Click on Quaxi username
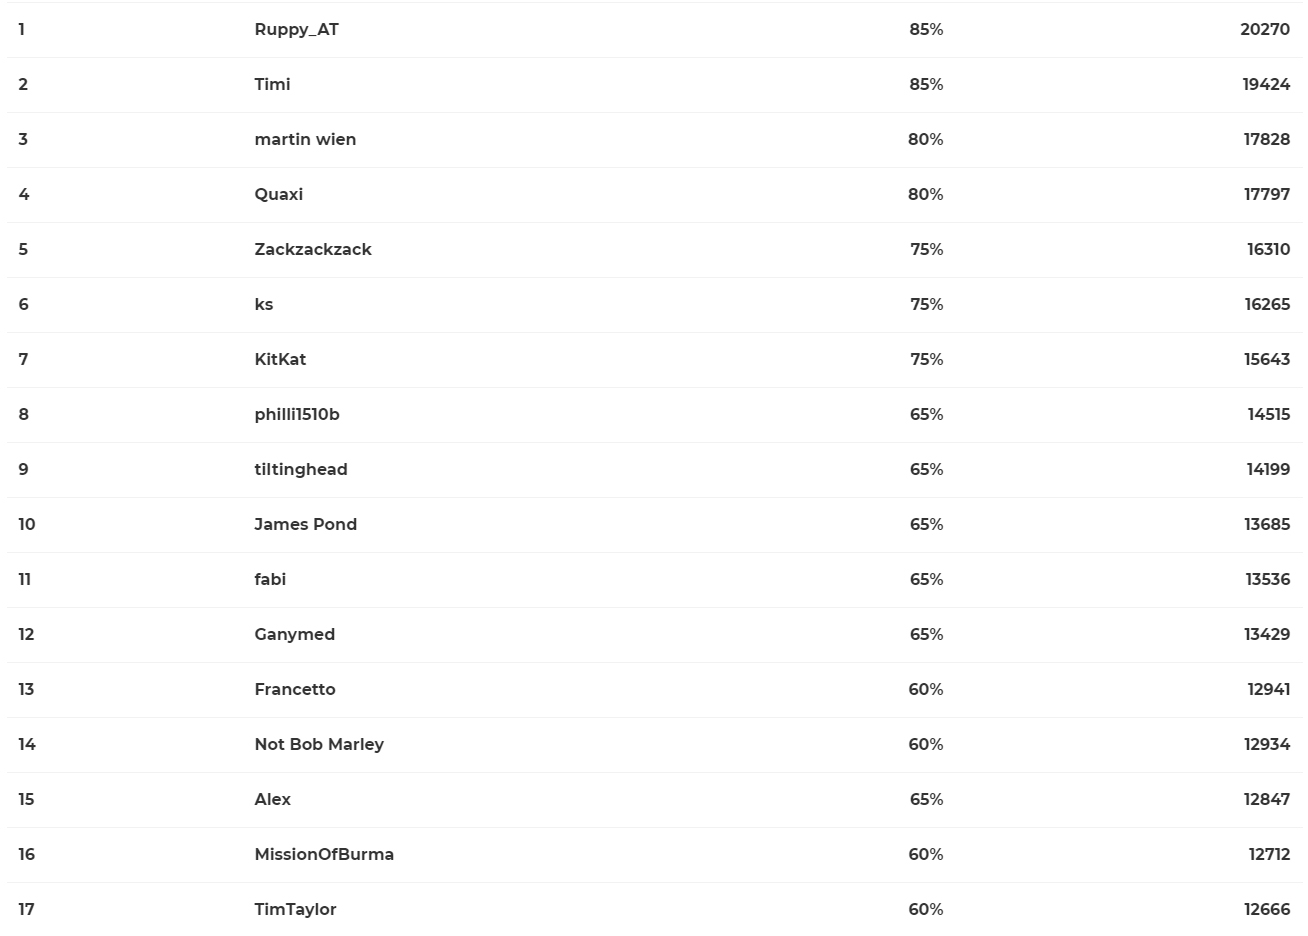1308x936 pixels. (278, 194)
